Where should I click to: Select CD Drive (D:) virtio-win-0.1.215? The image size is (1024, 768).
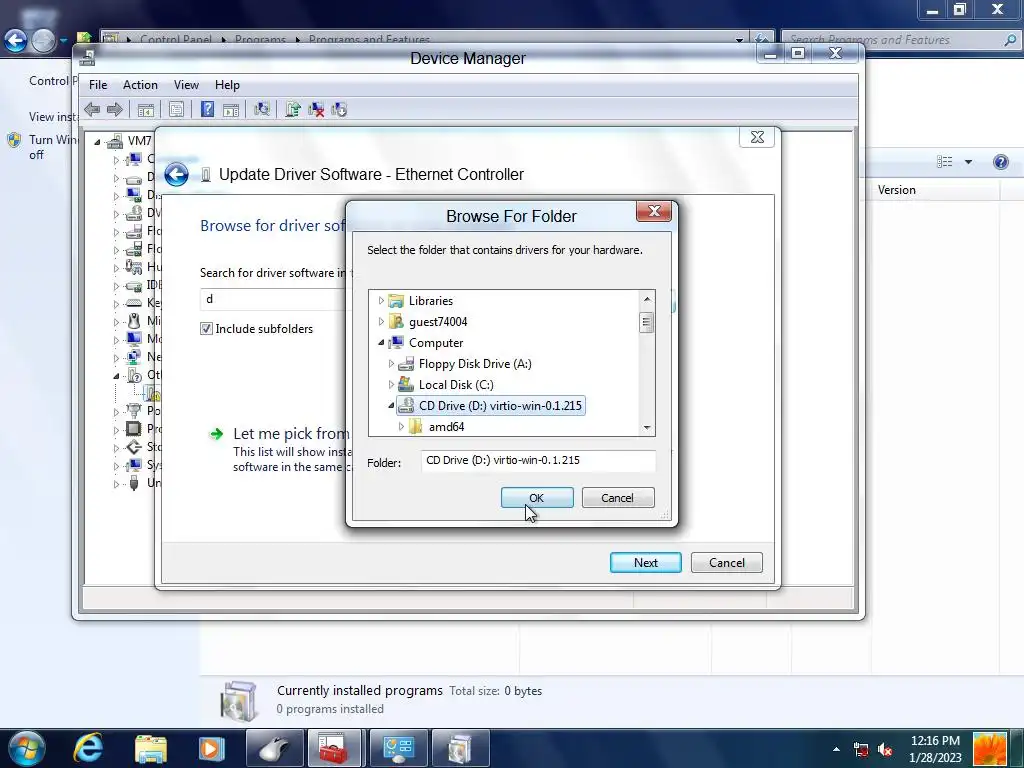[x=500, y=406]
